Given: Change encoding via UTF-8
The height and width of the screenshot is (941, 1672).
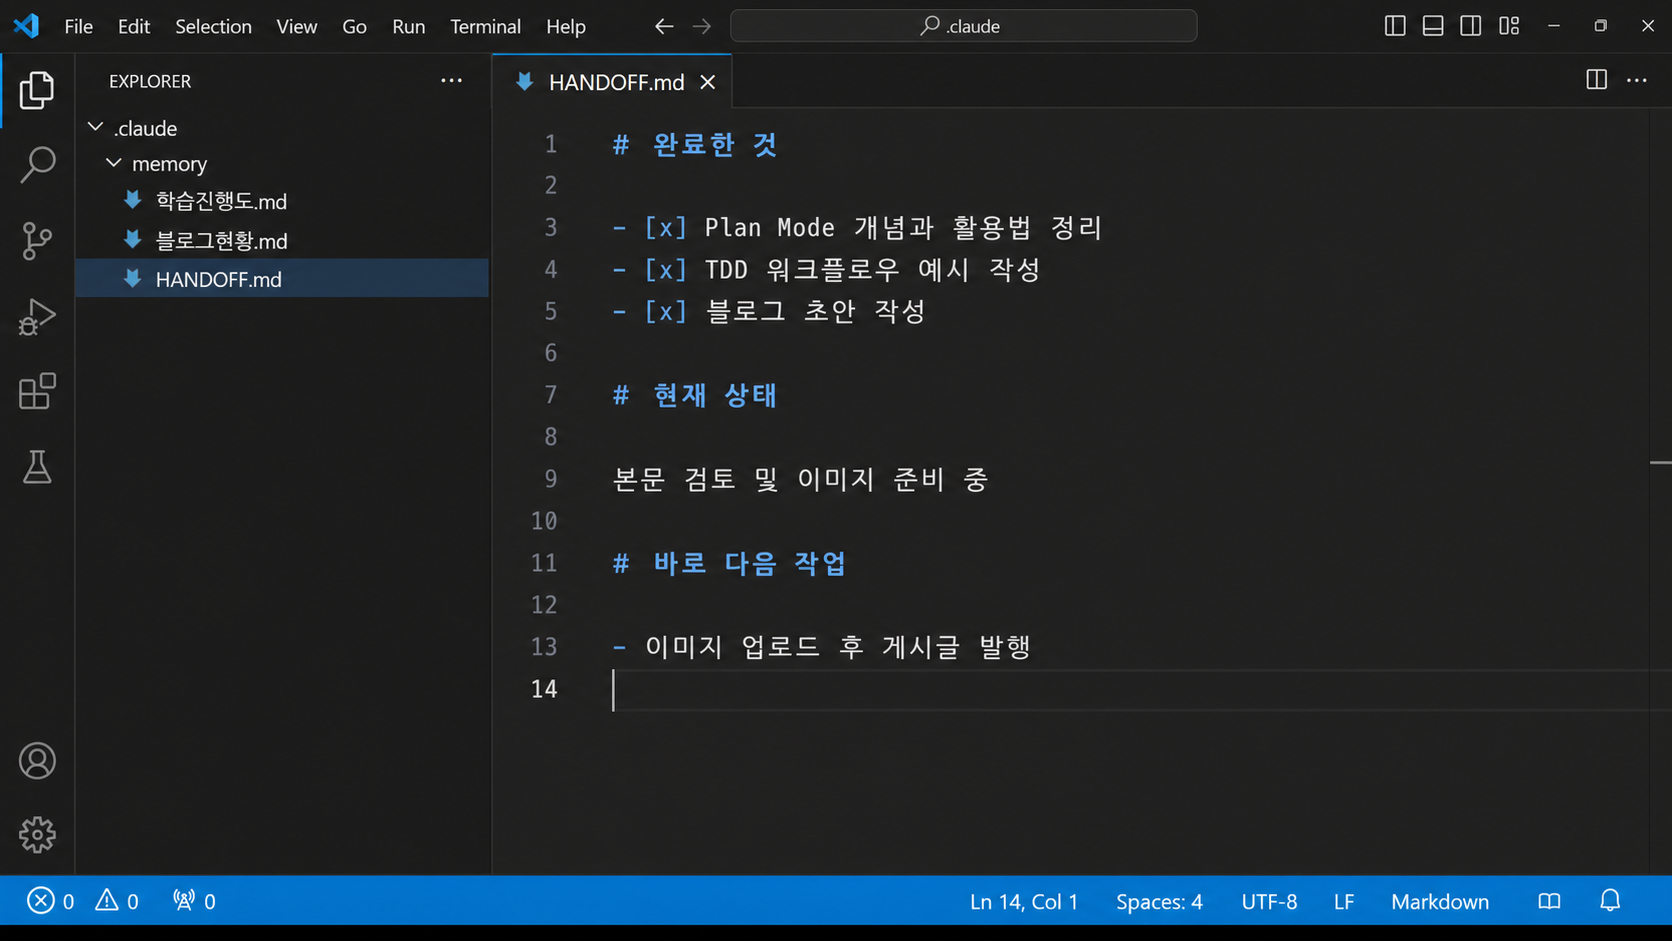Looking at the screenshot, I should point(1269,901).
